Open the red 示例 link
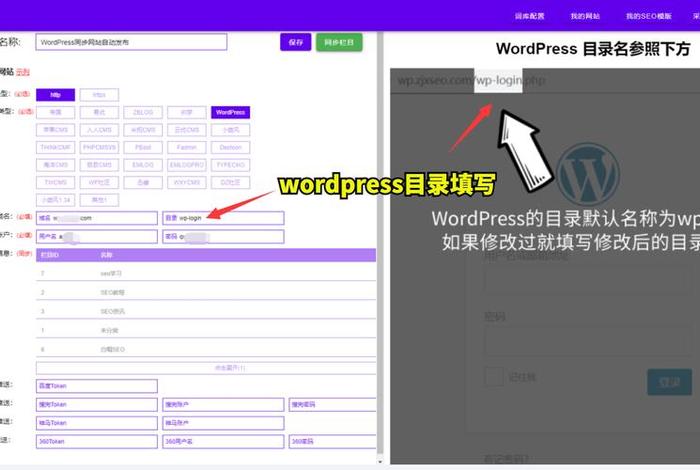This screenshot has height=470, width=700. coord(23,72)
